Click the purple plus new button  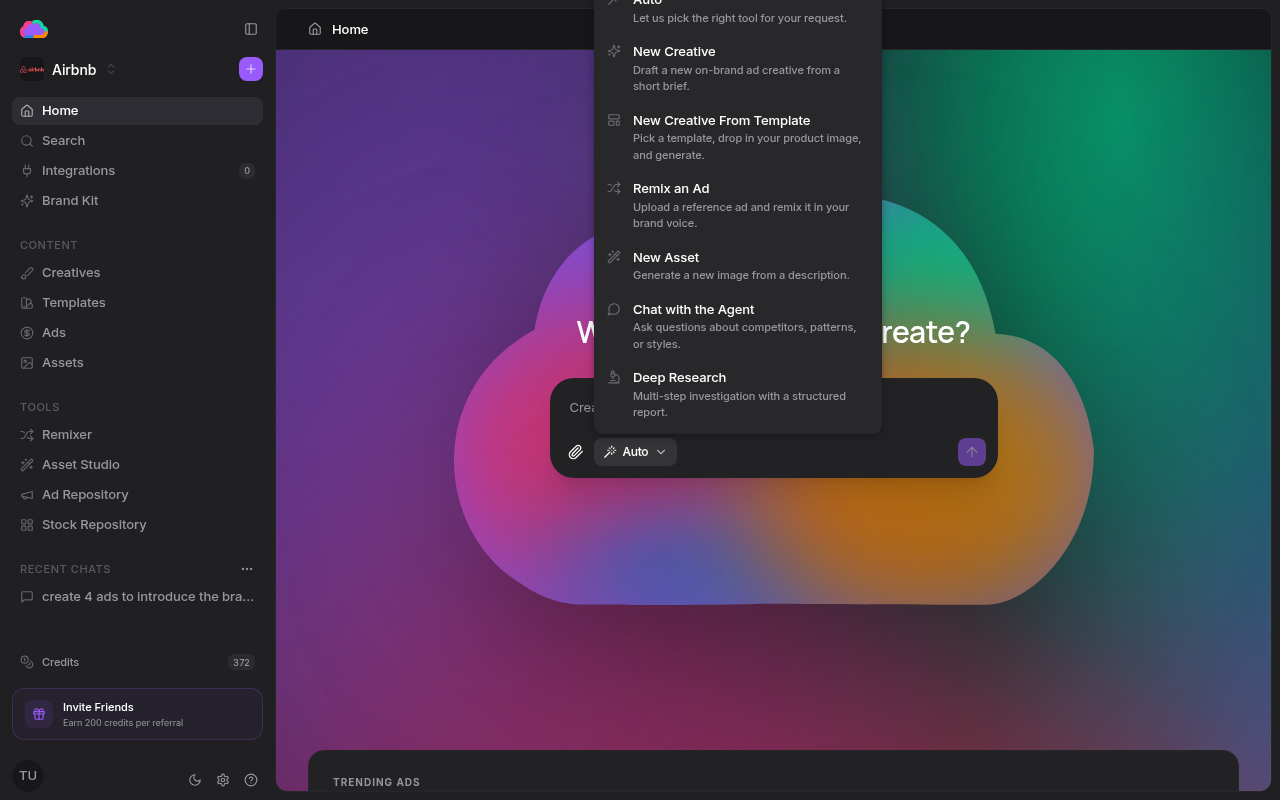tap(251, 69)
